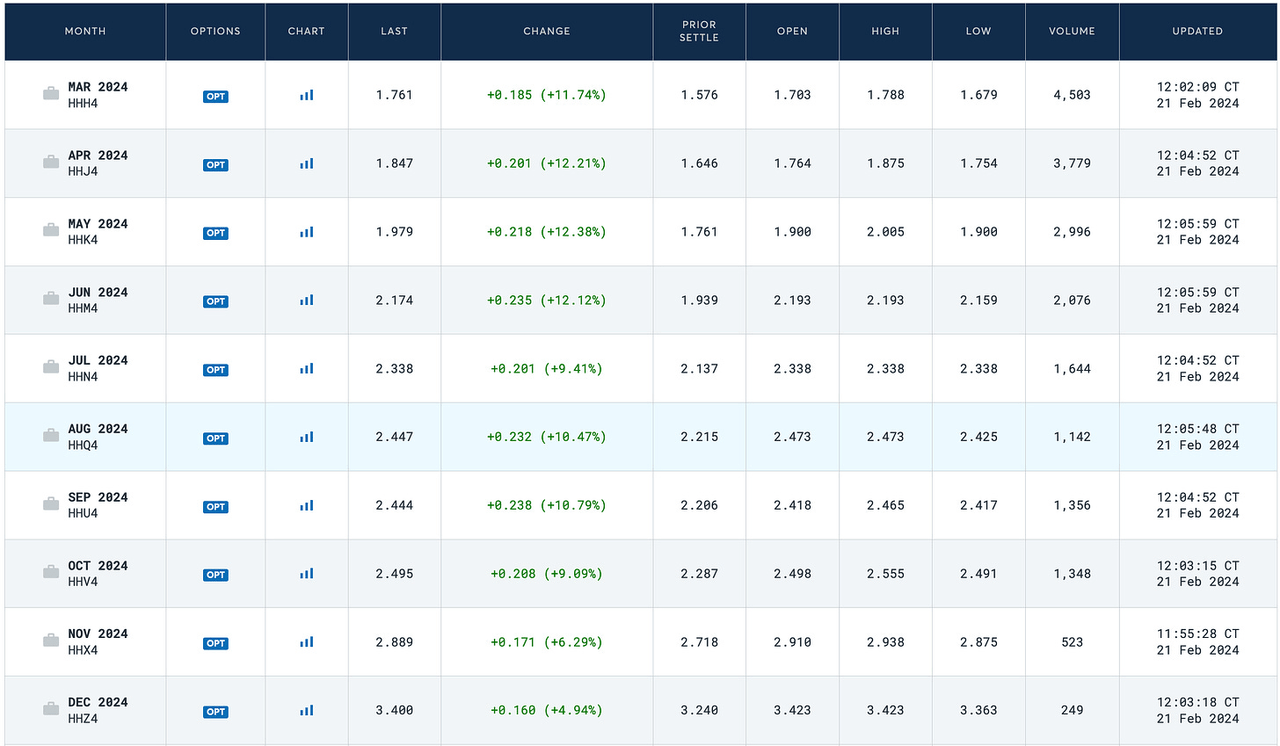Click prior settle value 1.761
Viewport: 1280px width, 746px height.
pos(699,232)
